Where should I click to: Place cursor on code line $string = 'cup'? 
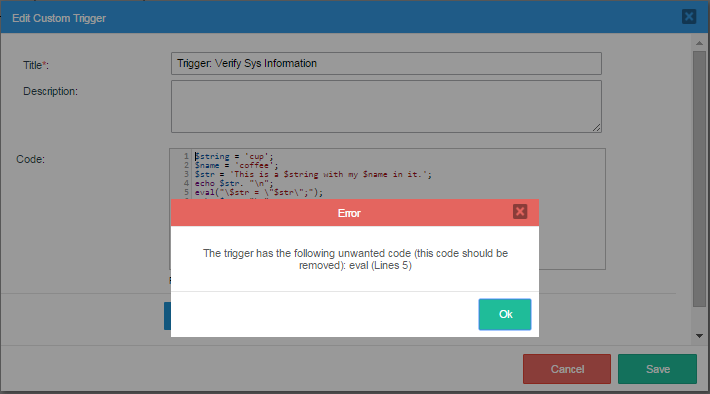coord(234,156)
